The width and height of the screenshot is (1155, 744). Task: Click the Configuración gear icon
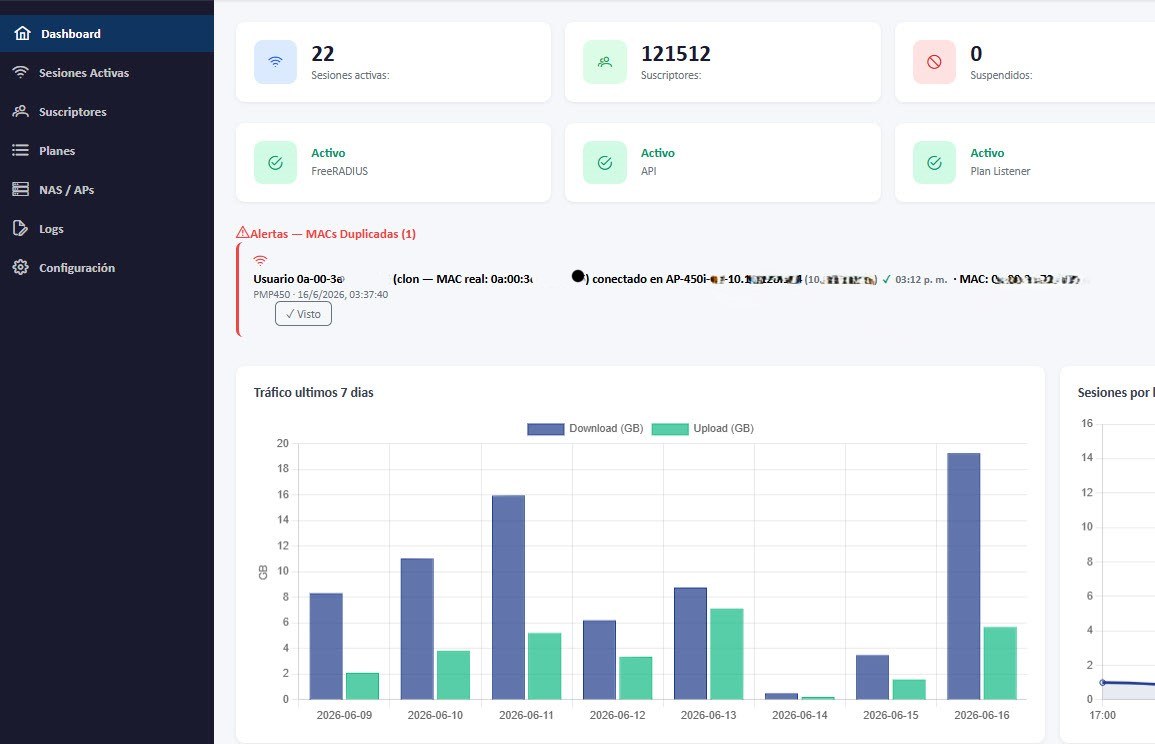[21, 267]
